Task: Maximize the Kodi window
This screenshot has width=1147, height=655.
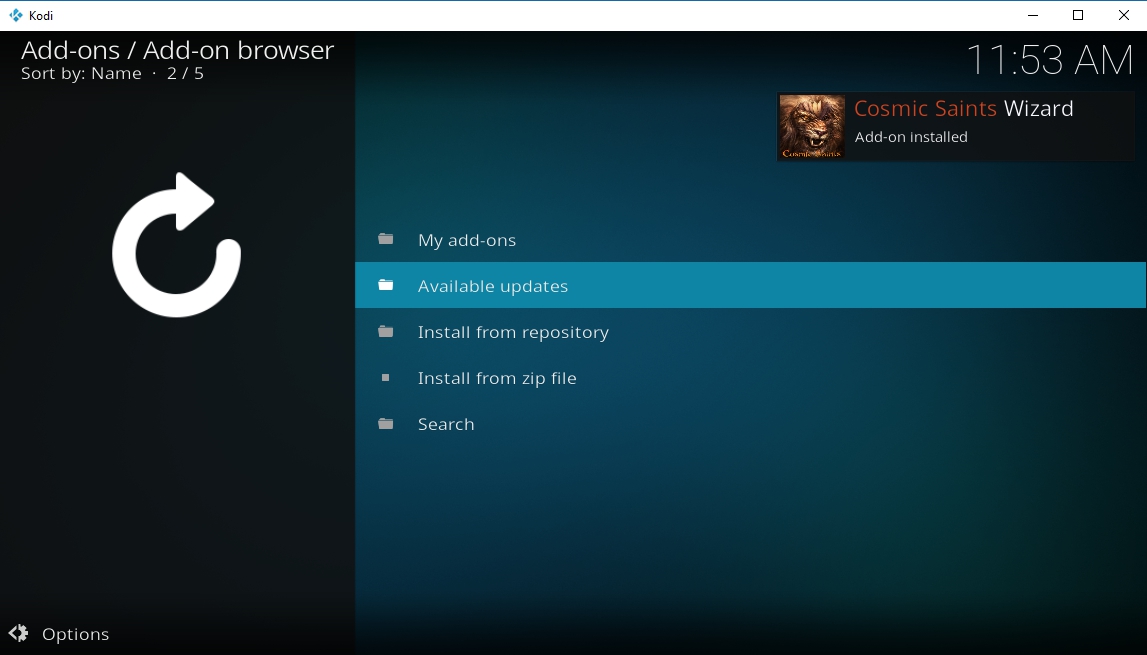Action: [1078, 15]
